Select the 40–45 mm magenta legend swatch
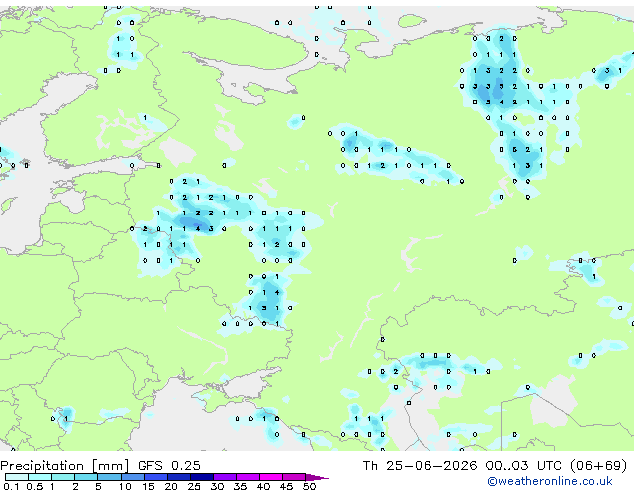634x490 pixels. pos(271,477)
